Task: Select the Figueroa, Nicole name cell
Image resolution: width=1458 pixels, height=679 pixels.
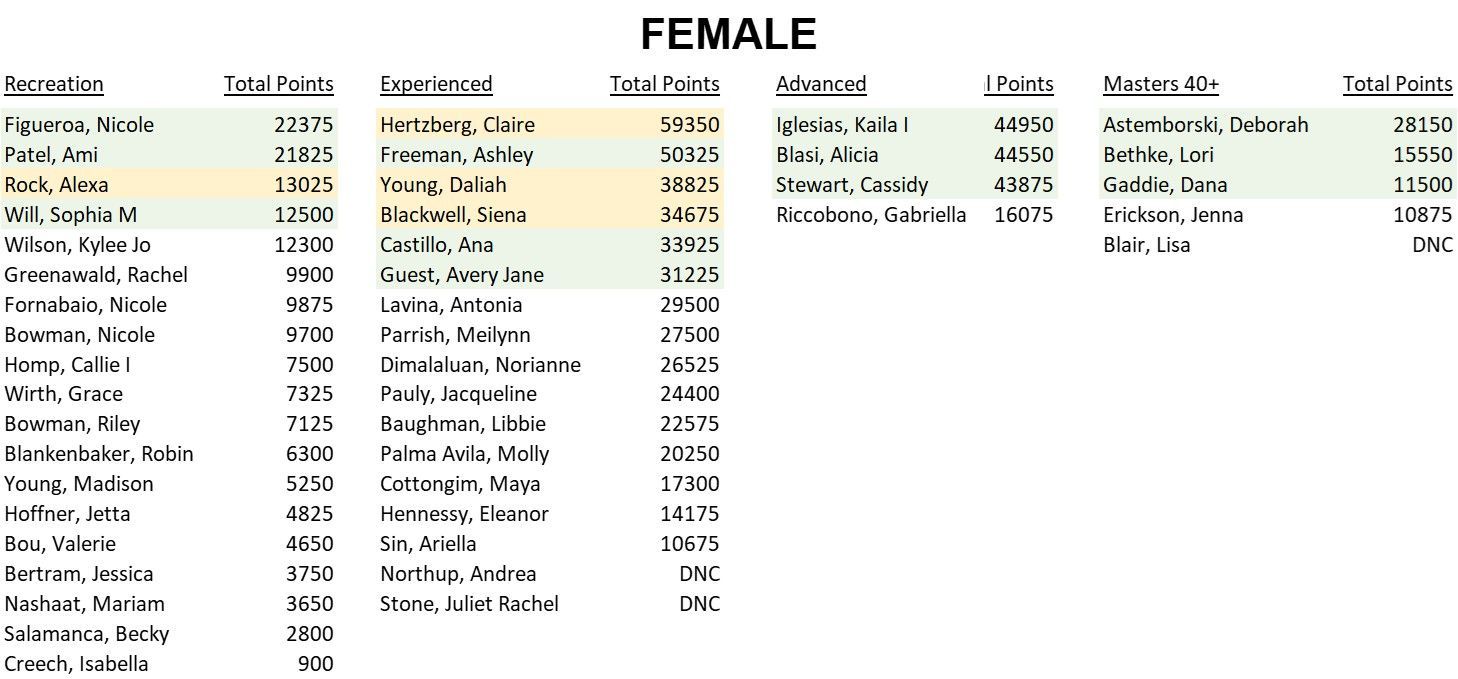Action: [x=79, y=125]
